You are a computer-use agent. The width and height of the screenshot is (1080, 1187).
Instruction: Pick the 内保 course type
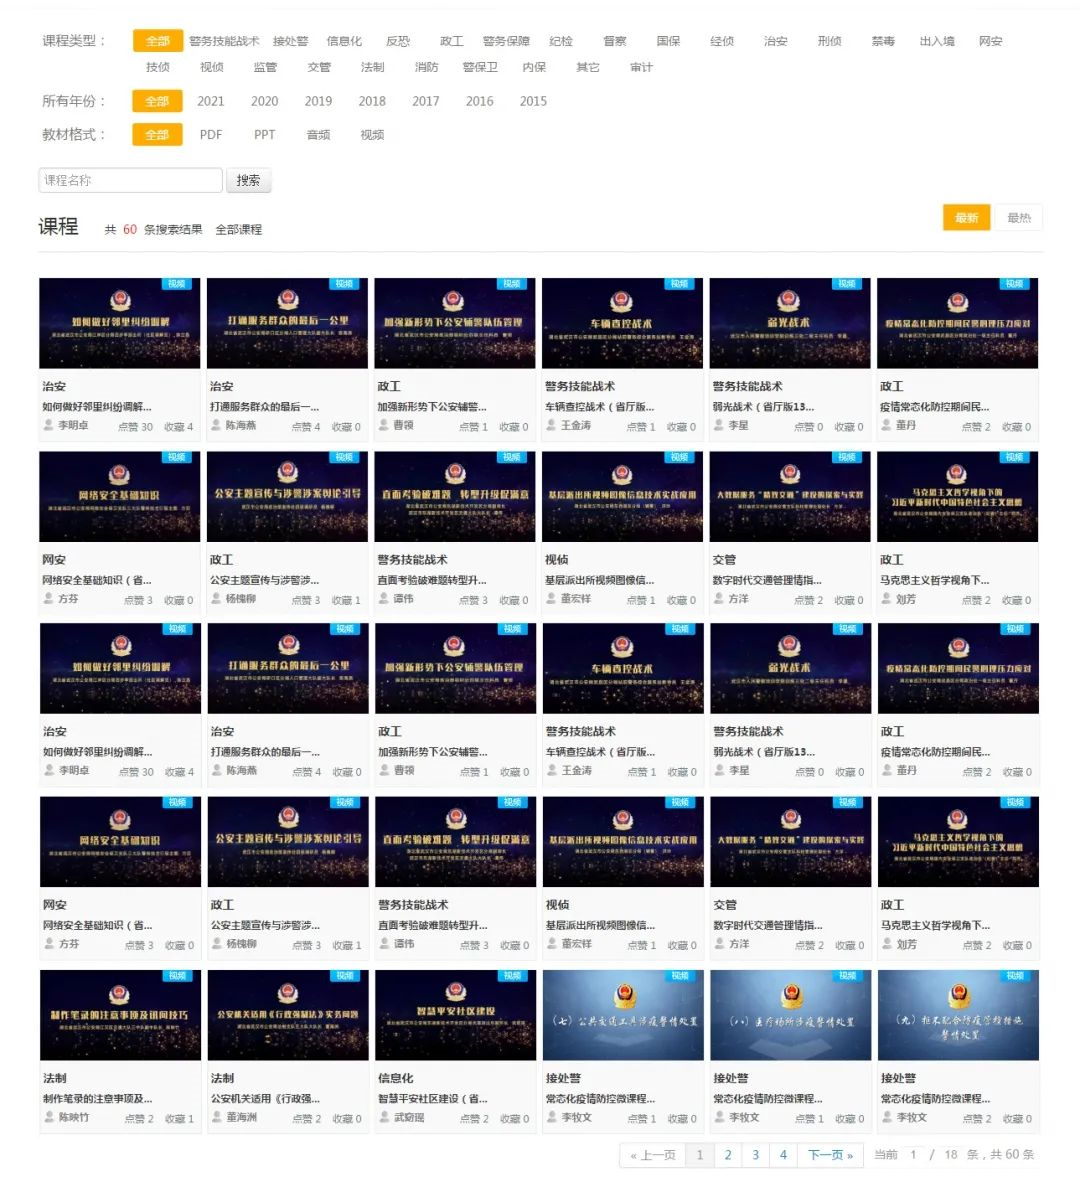coord(534,67)
